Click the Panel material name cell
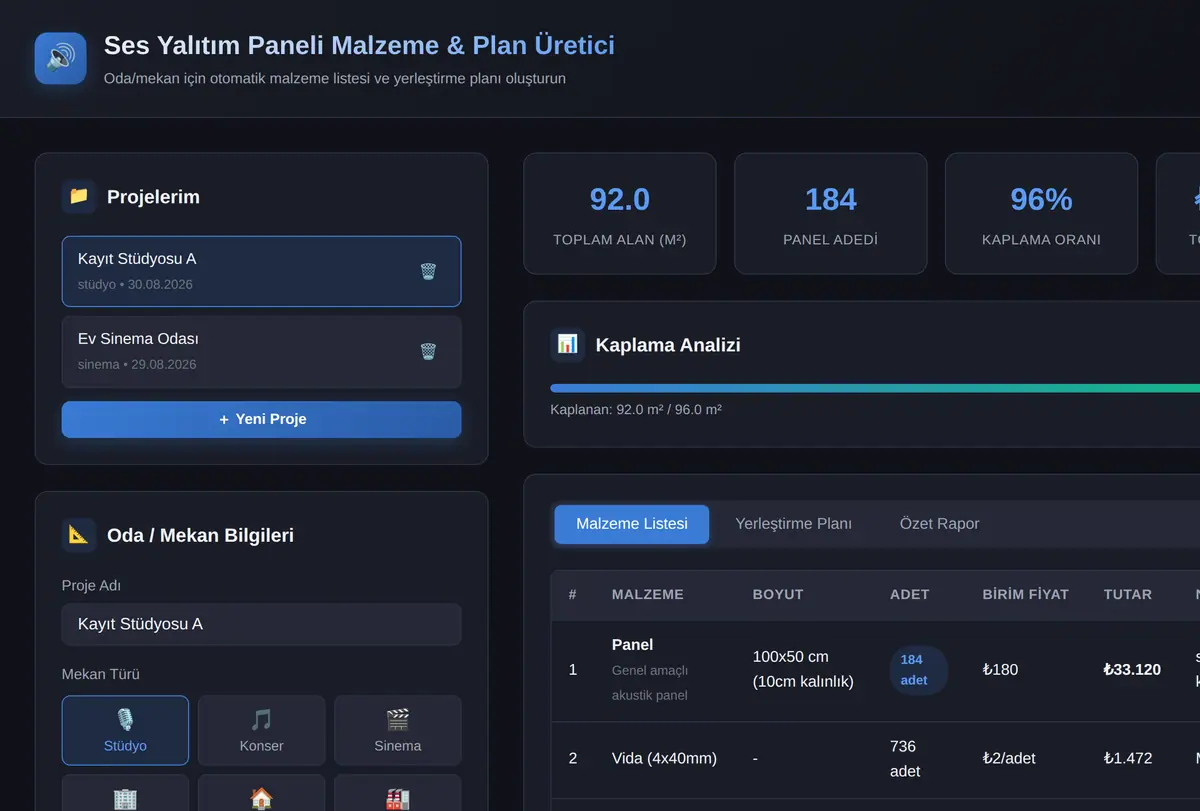The image size is (1200, 811). (x=633, y=645)
